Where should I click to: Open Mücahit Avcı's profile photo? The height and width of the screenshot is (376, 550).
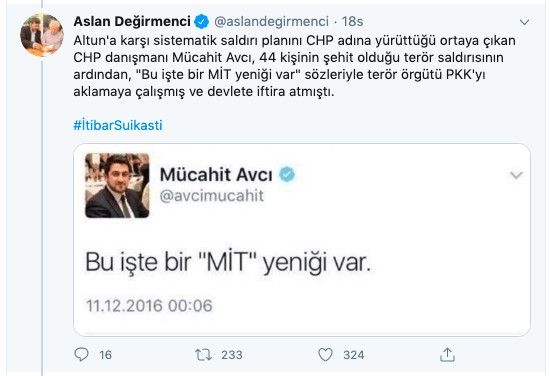(x=117, y=186)
